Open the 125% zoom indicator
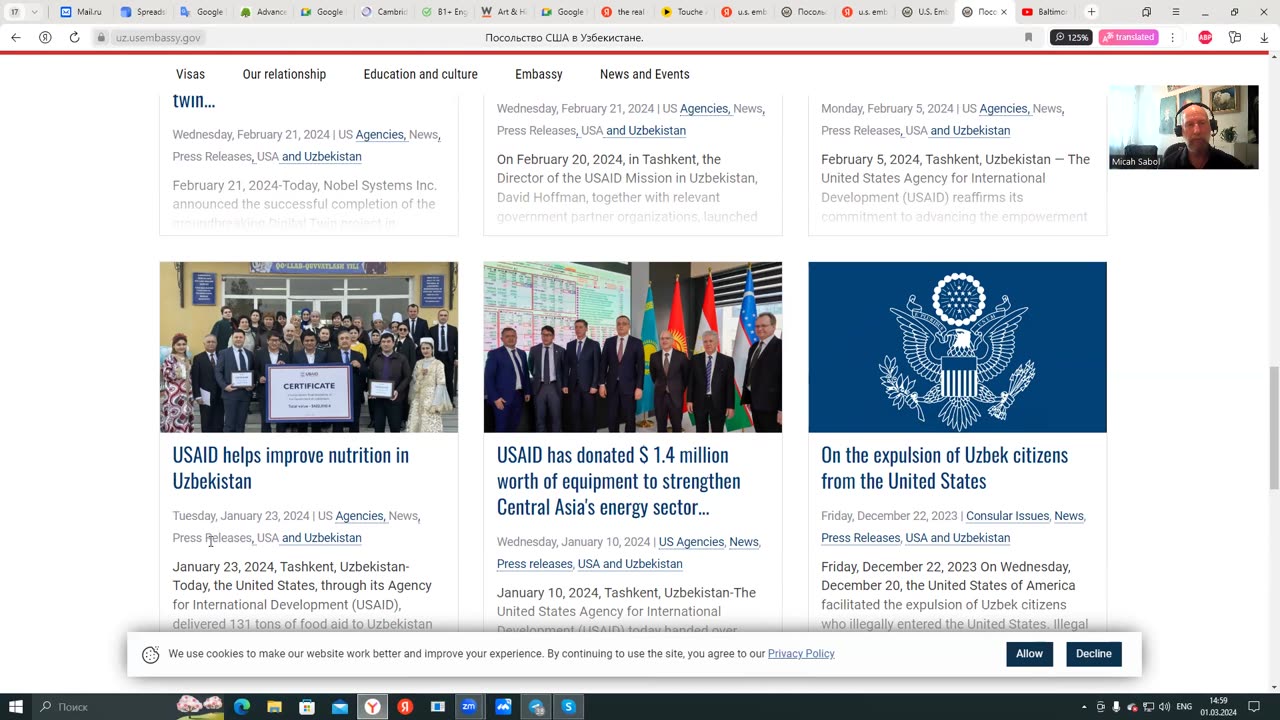 (x=1071, y=37)
